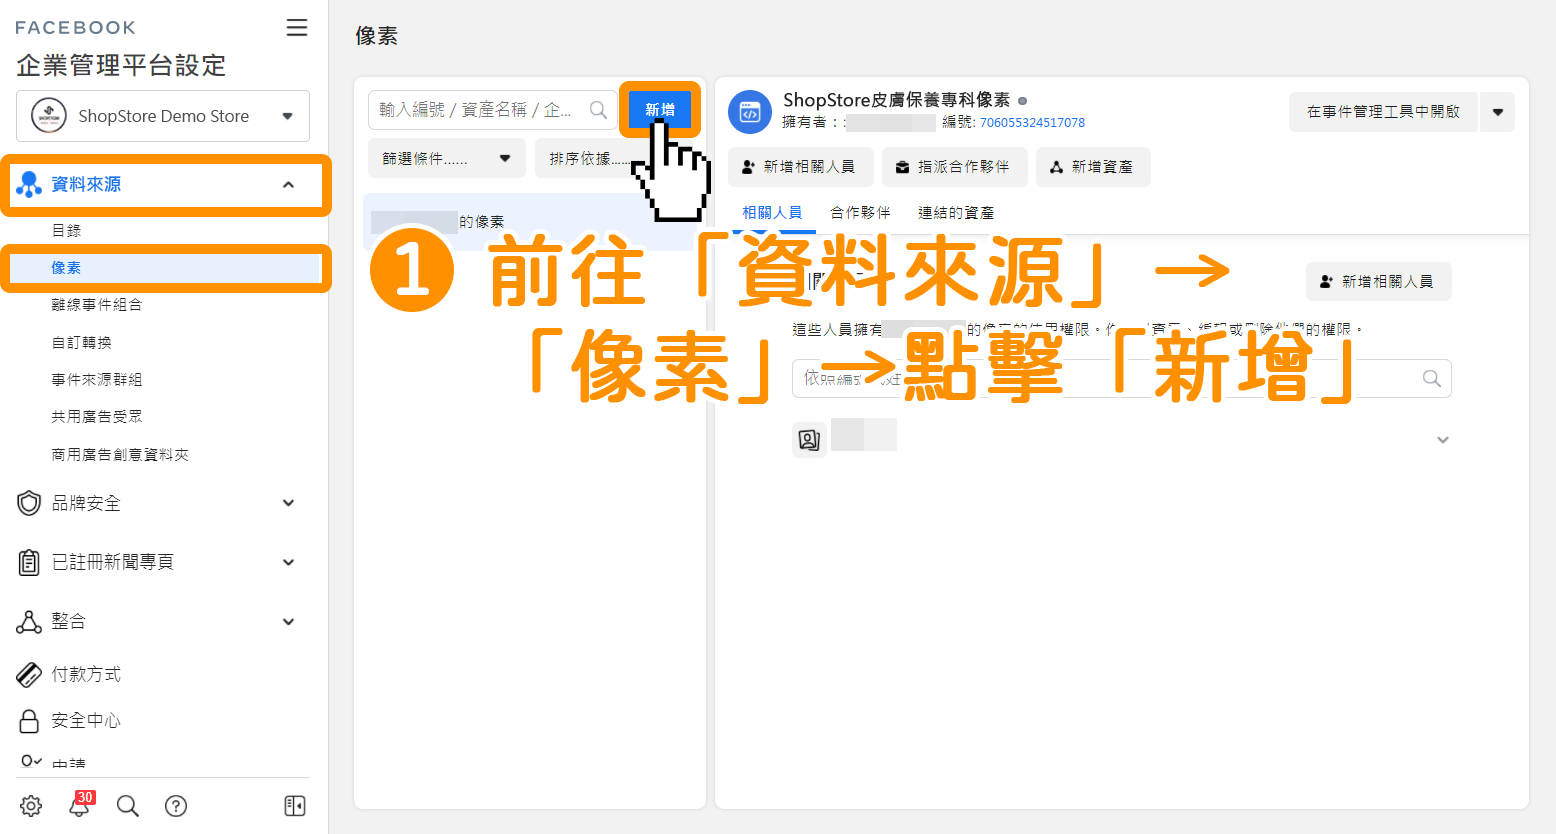Screen dimensions: 1556x834
Task: Open 目錄 in the sidebar
Action: (x=66, y=231)
